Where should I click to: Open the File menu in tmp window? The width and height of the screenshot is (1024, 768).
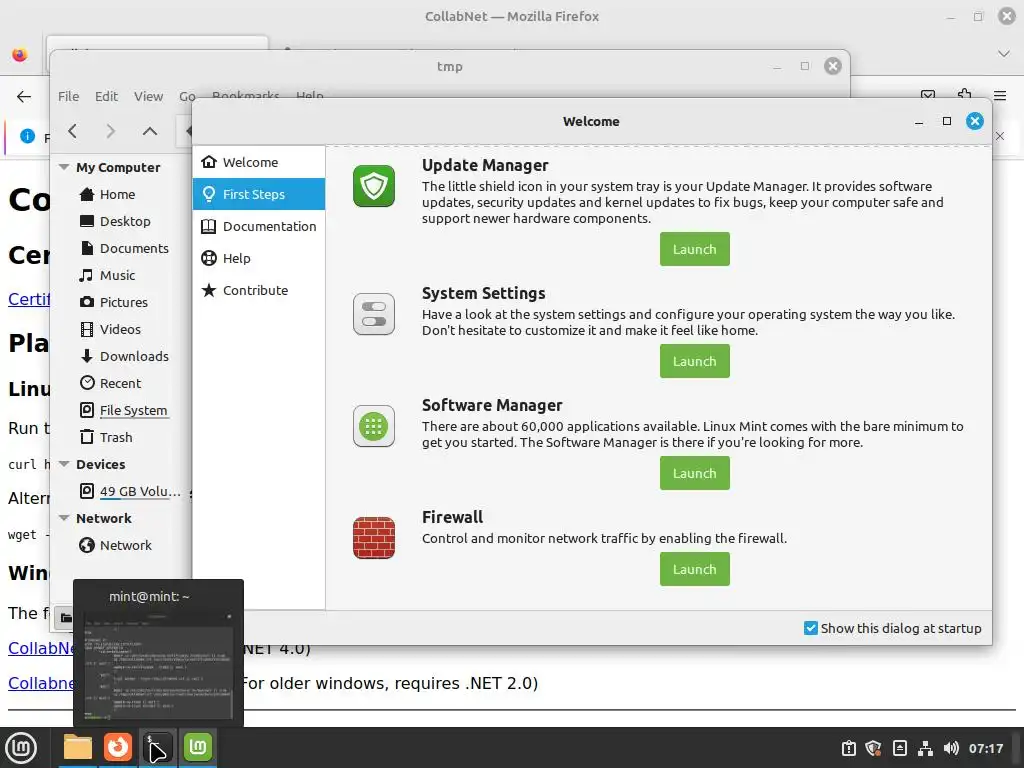[68, 96]
